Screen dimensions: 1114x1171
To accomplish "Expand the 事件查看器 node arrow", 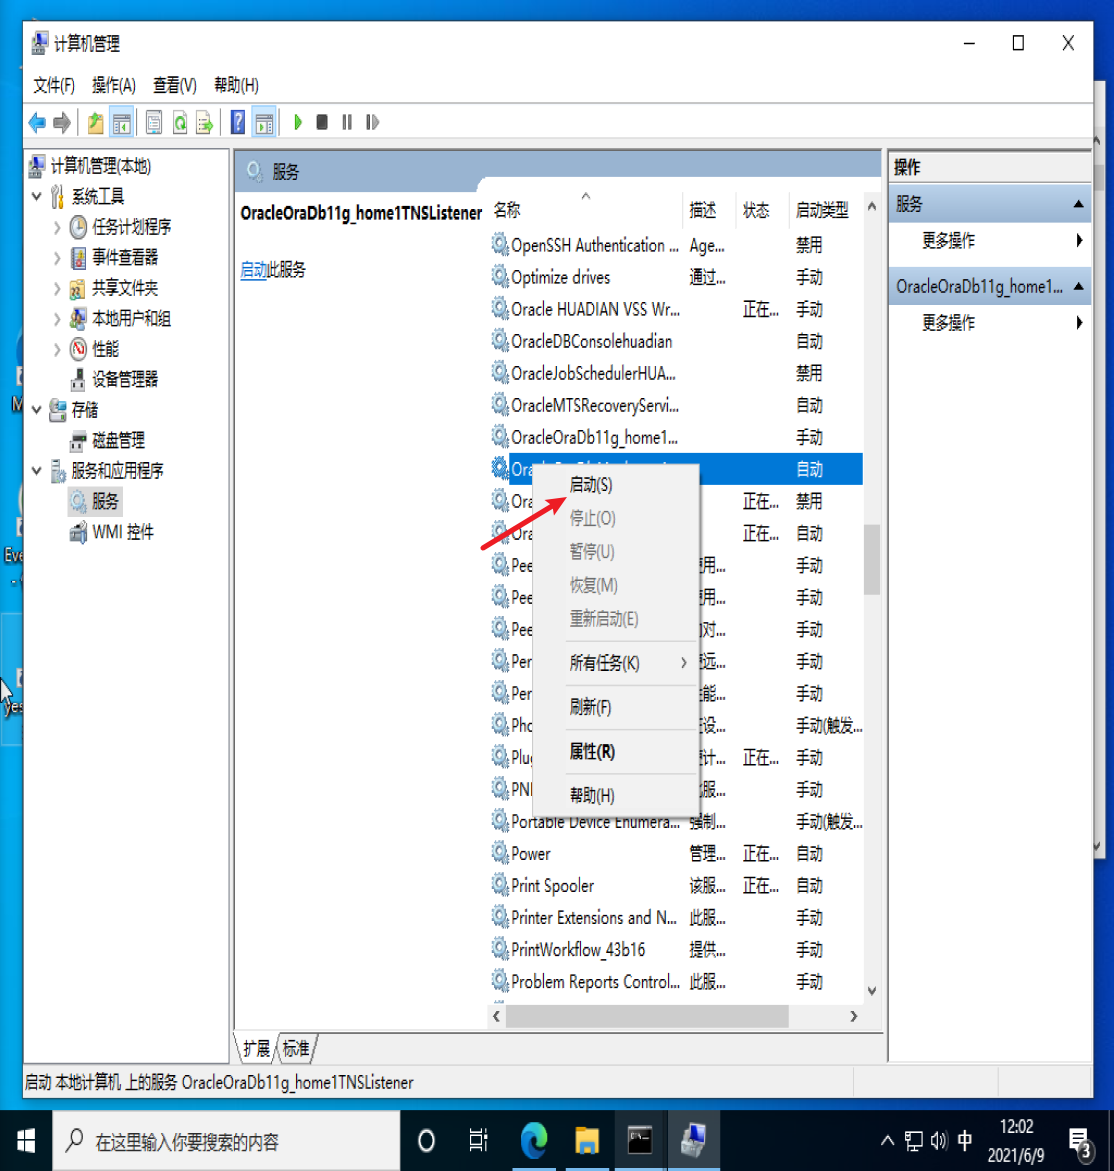I will coord(57,258).
